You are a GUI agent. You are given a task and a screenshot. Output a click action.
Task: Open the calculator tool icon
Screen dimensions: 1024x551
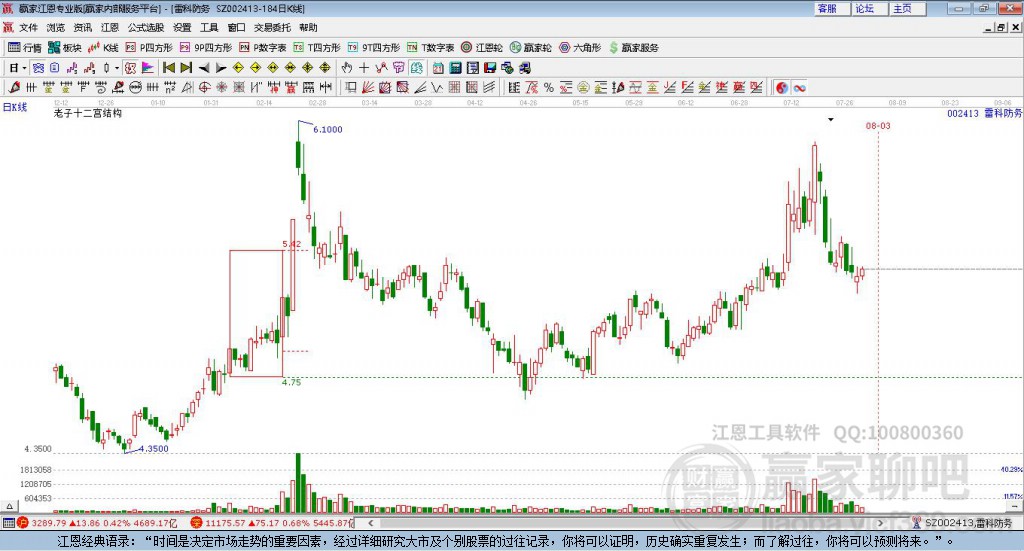(x=455, y=68)
